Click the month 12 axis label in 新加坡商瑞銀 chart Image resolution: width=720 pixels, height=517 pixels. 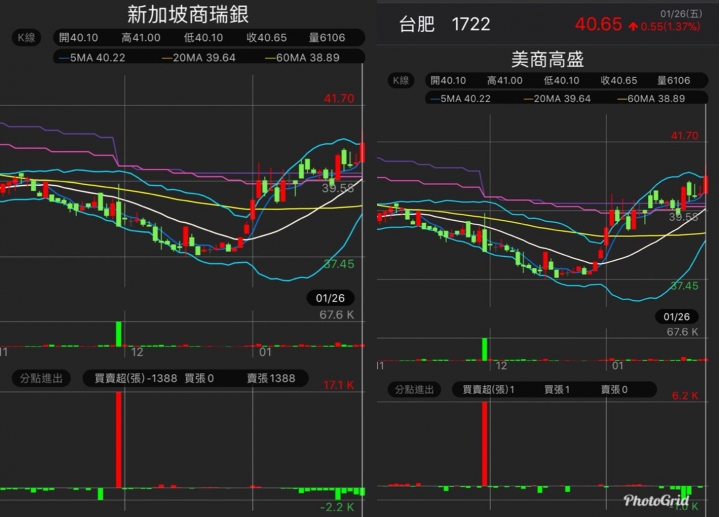click(137, 353)
